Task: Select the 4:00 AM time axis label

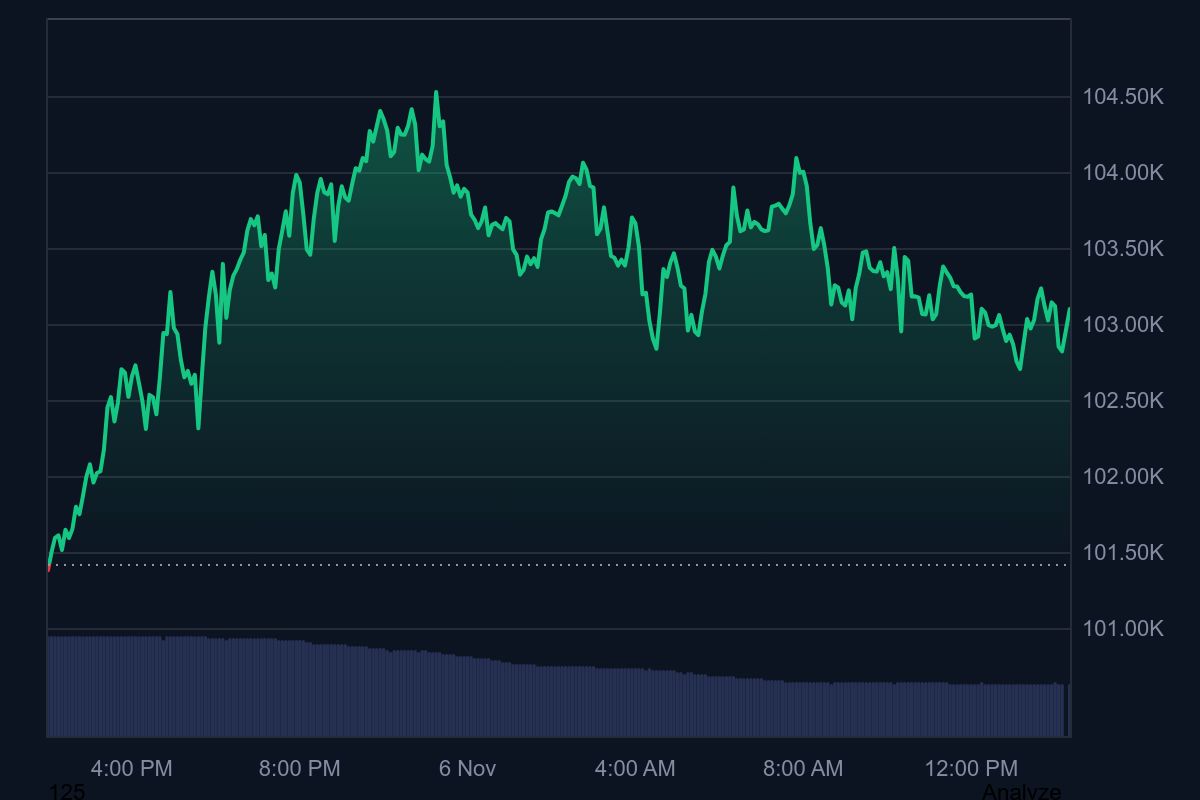Action: (635, 768)
